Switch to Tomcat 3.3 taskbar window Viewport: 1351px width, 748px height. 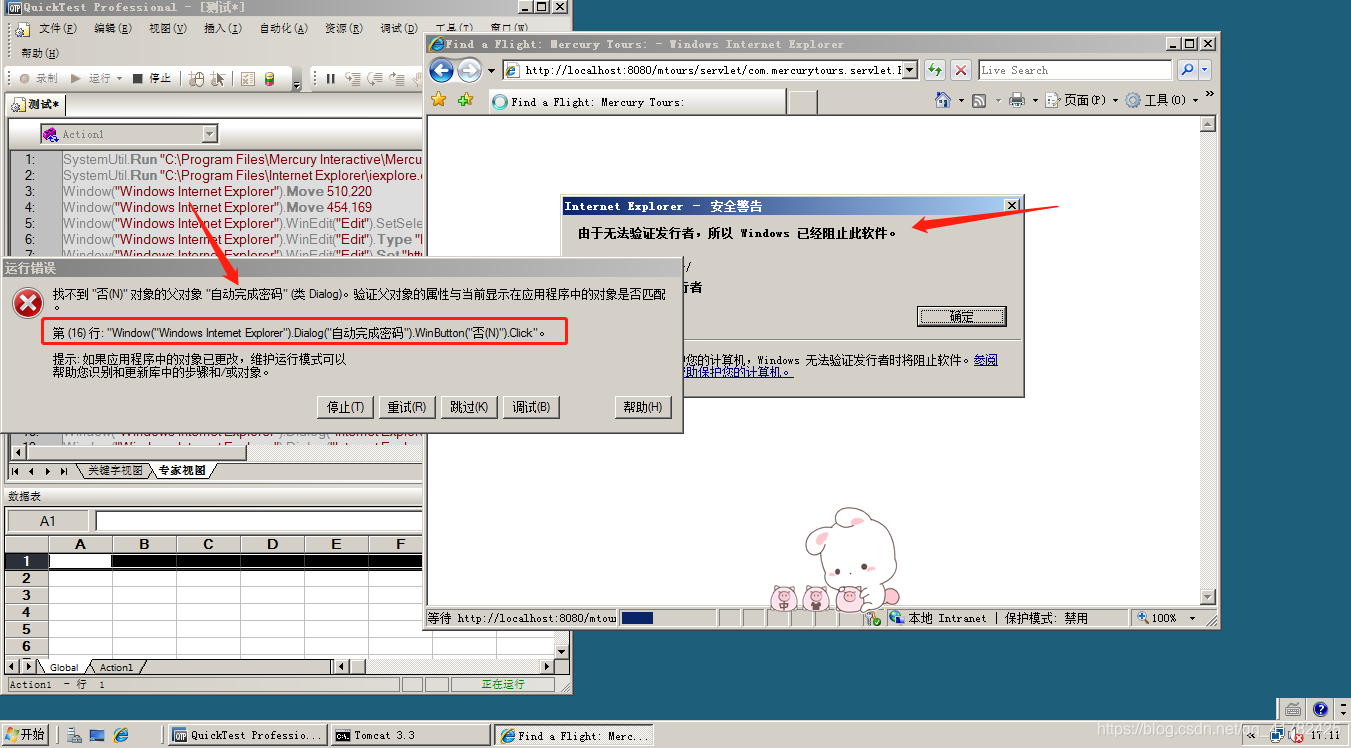pyautogui.click(x=410, y=735)
